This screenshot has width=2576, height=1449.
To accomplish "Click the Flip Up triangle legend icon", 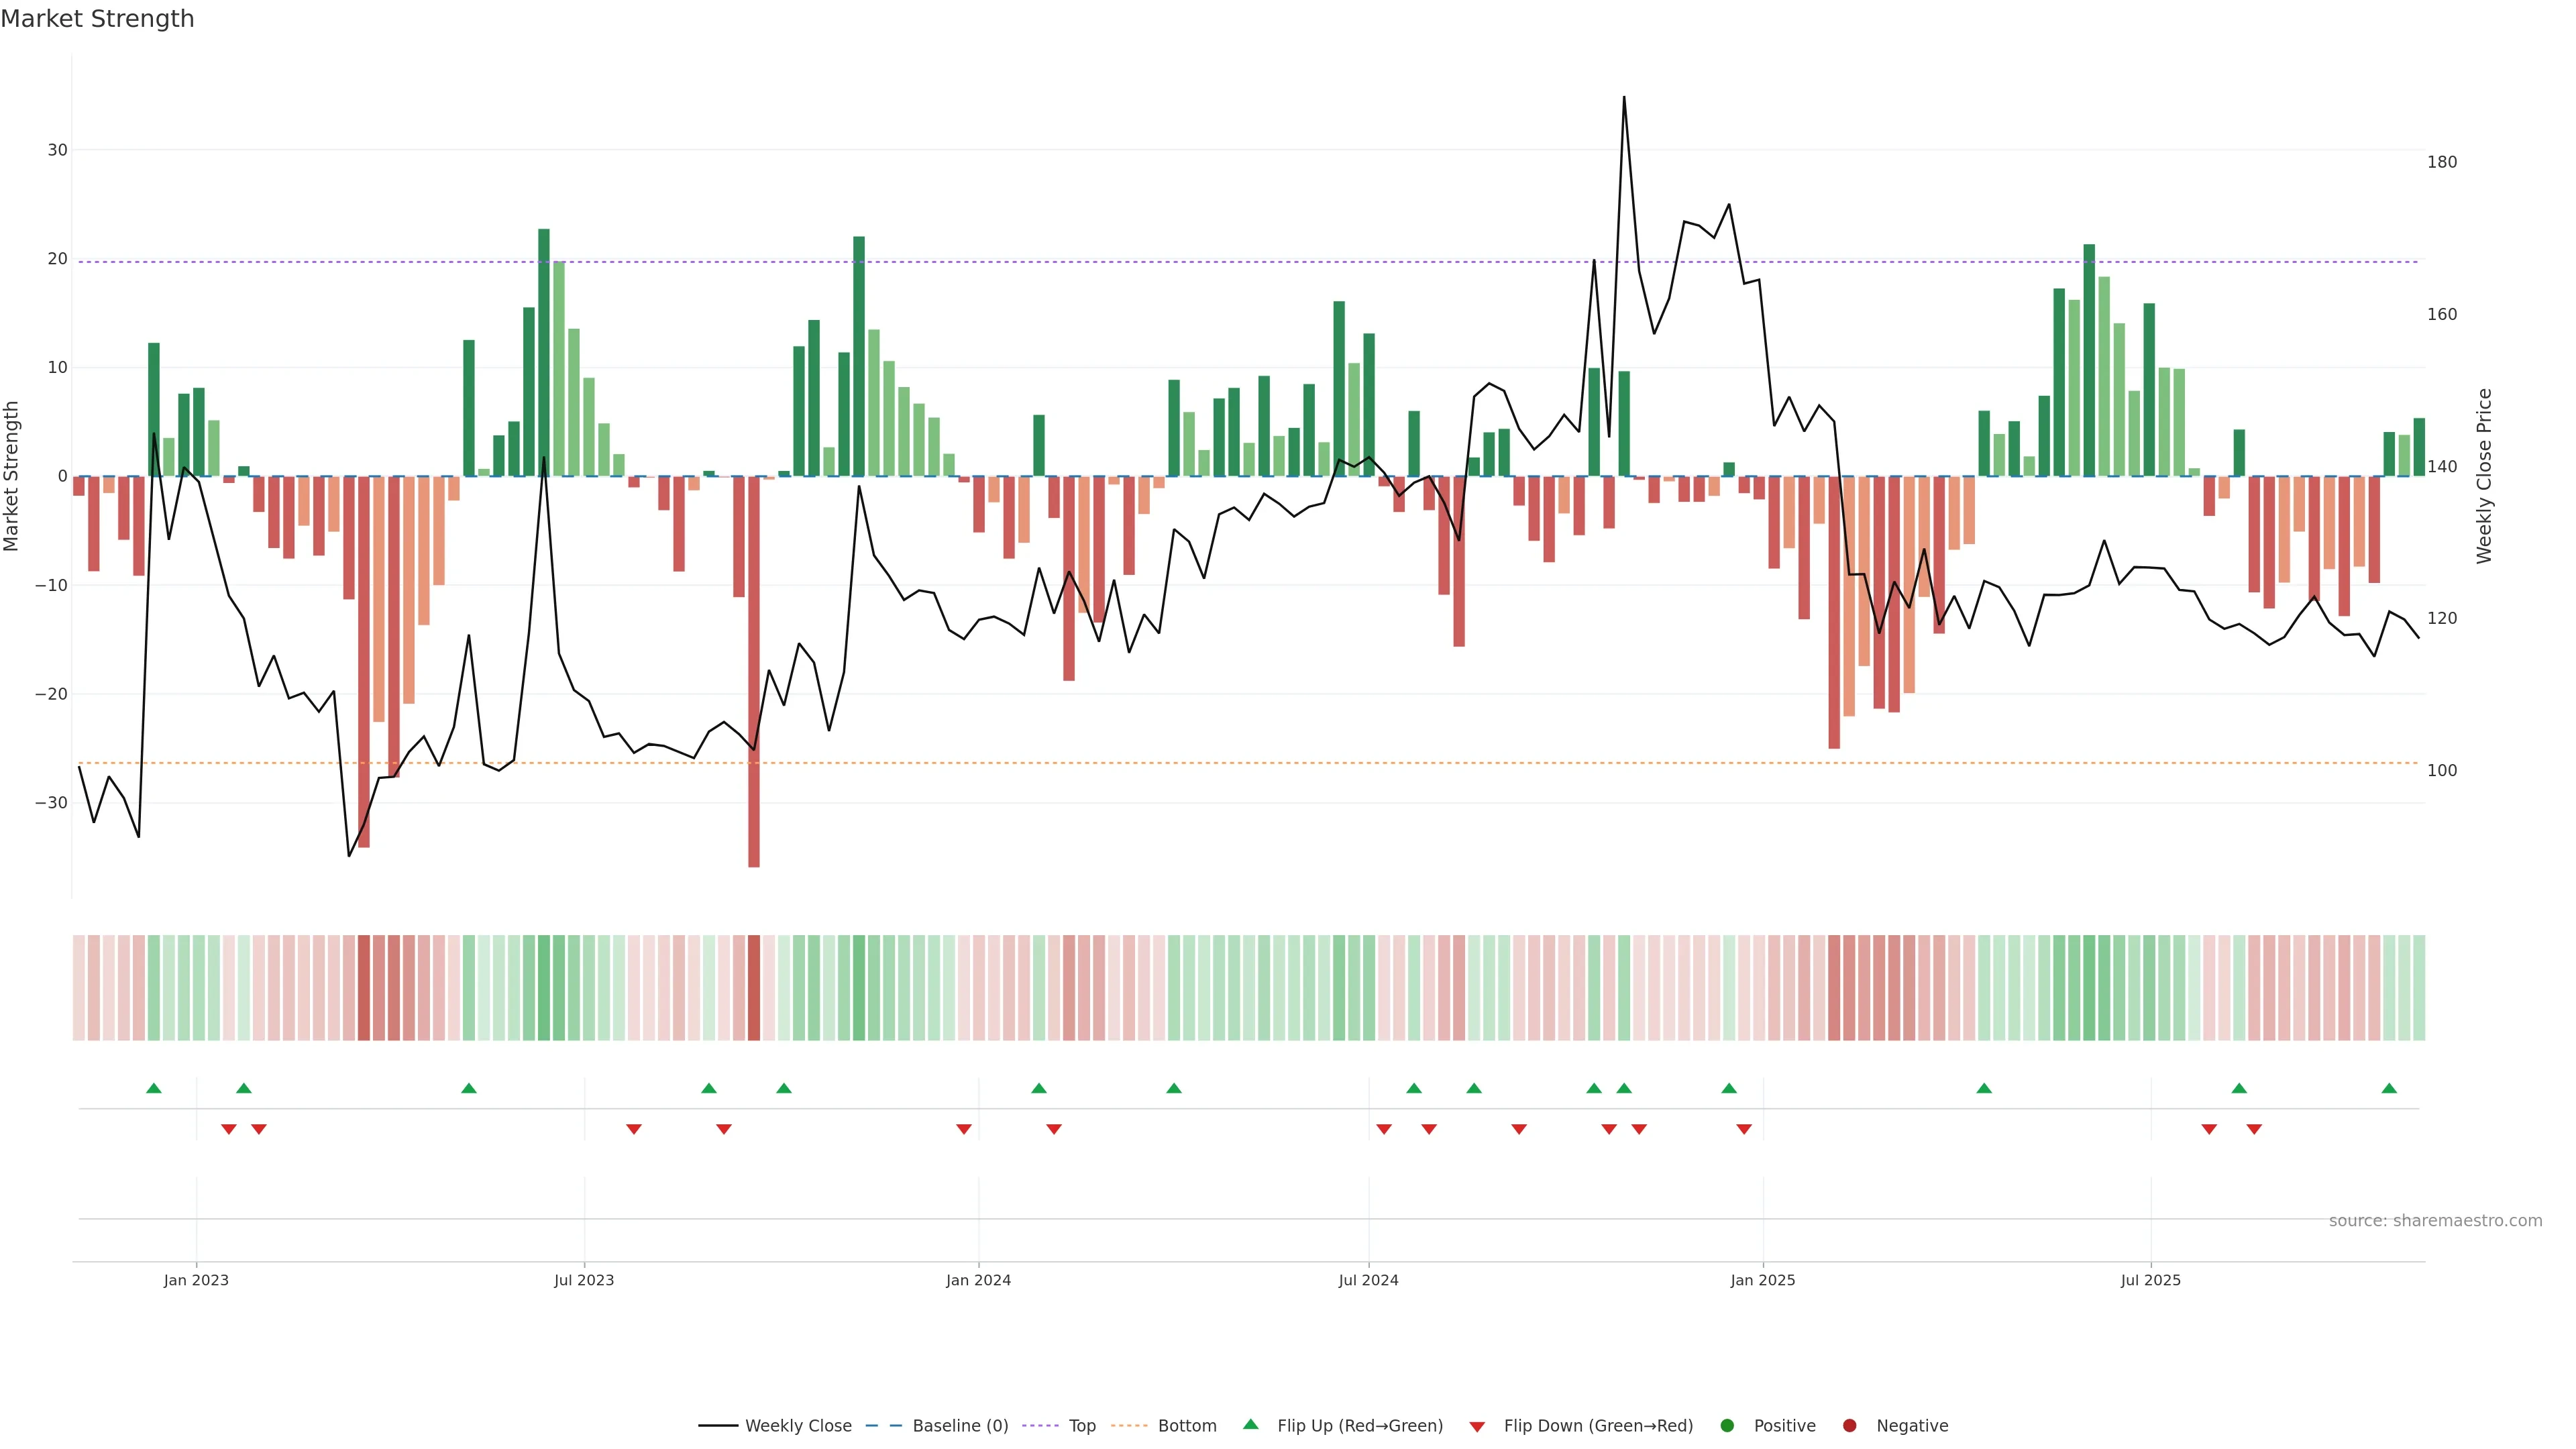I will click(1250, 1424).
